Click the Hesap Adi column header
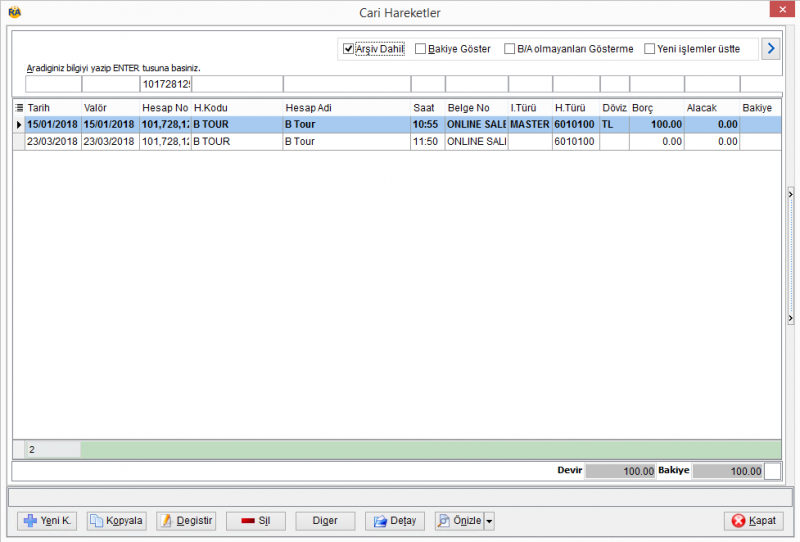Screen dimensions: 800x542 pyautogui.click(x=347, y=108)
